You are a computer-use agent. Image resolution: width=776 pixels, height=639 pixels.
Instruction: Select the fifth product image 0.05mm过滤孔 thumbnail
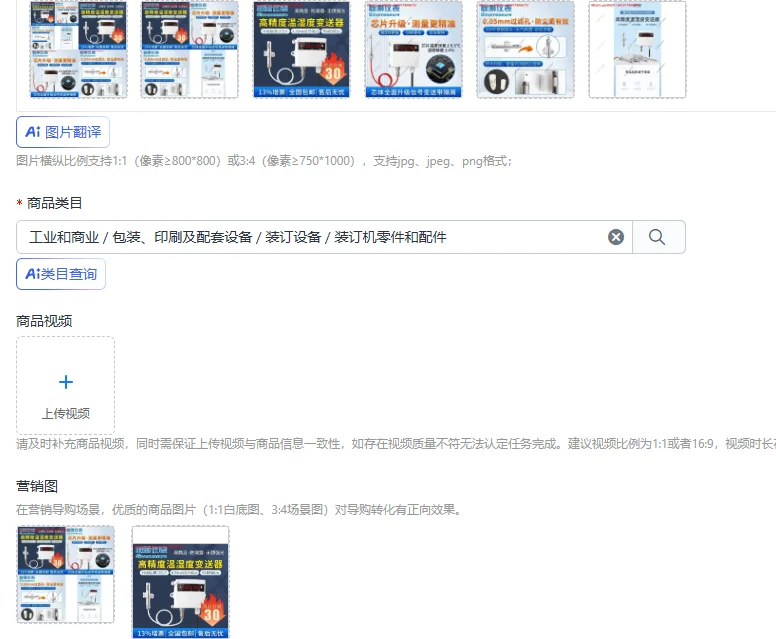[x=526, y=49]
